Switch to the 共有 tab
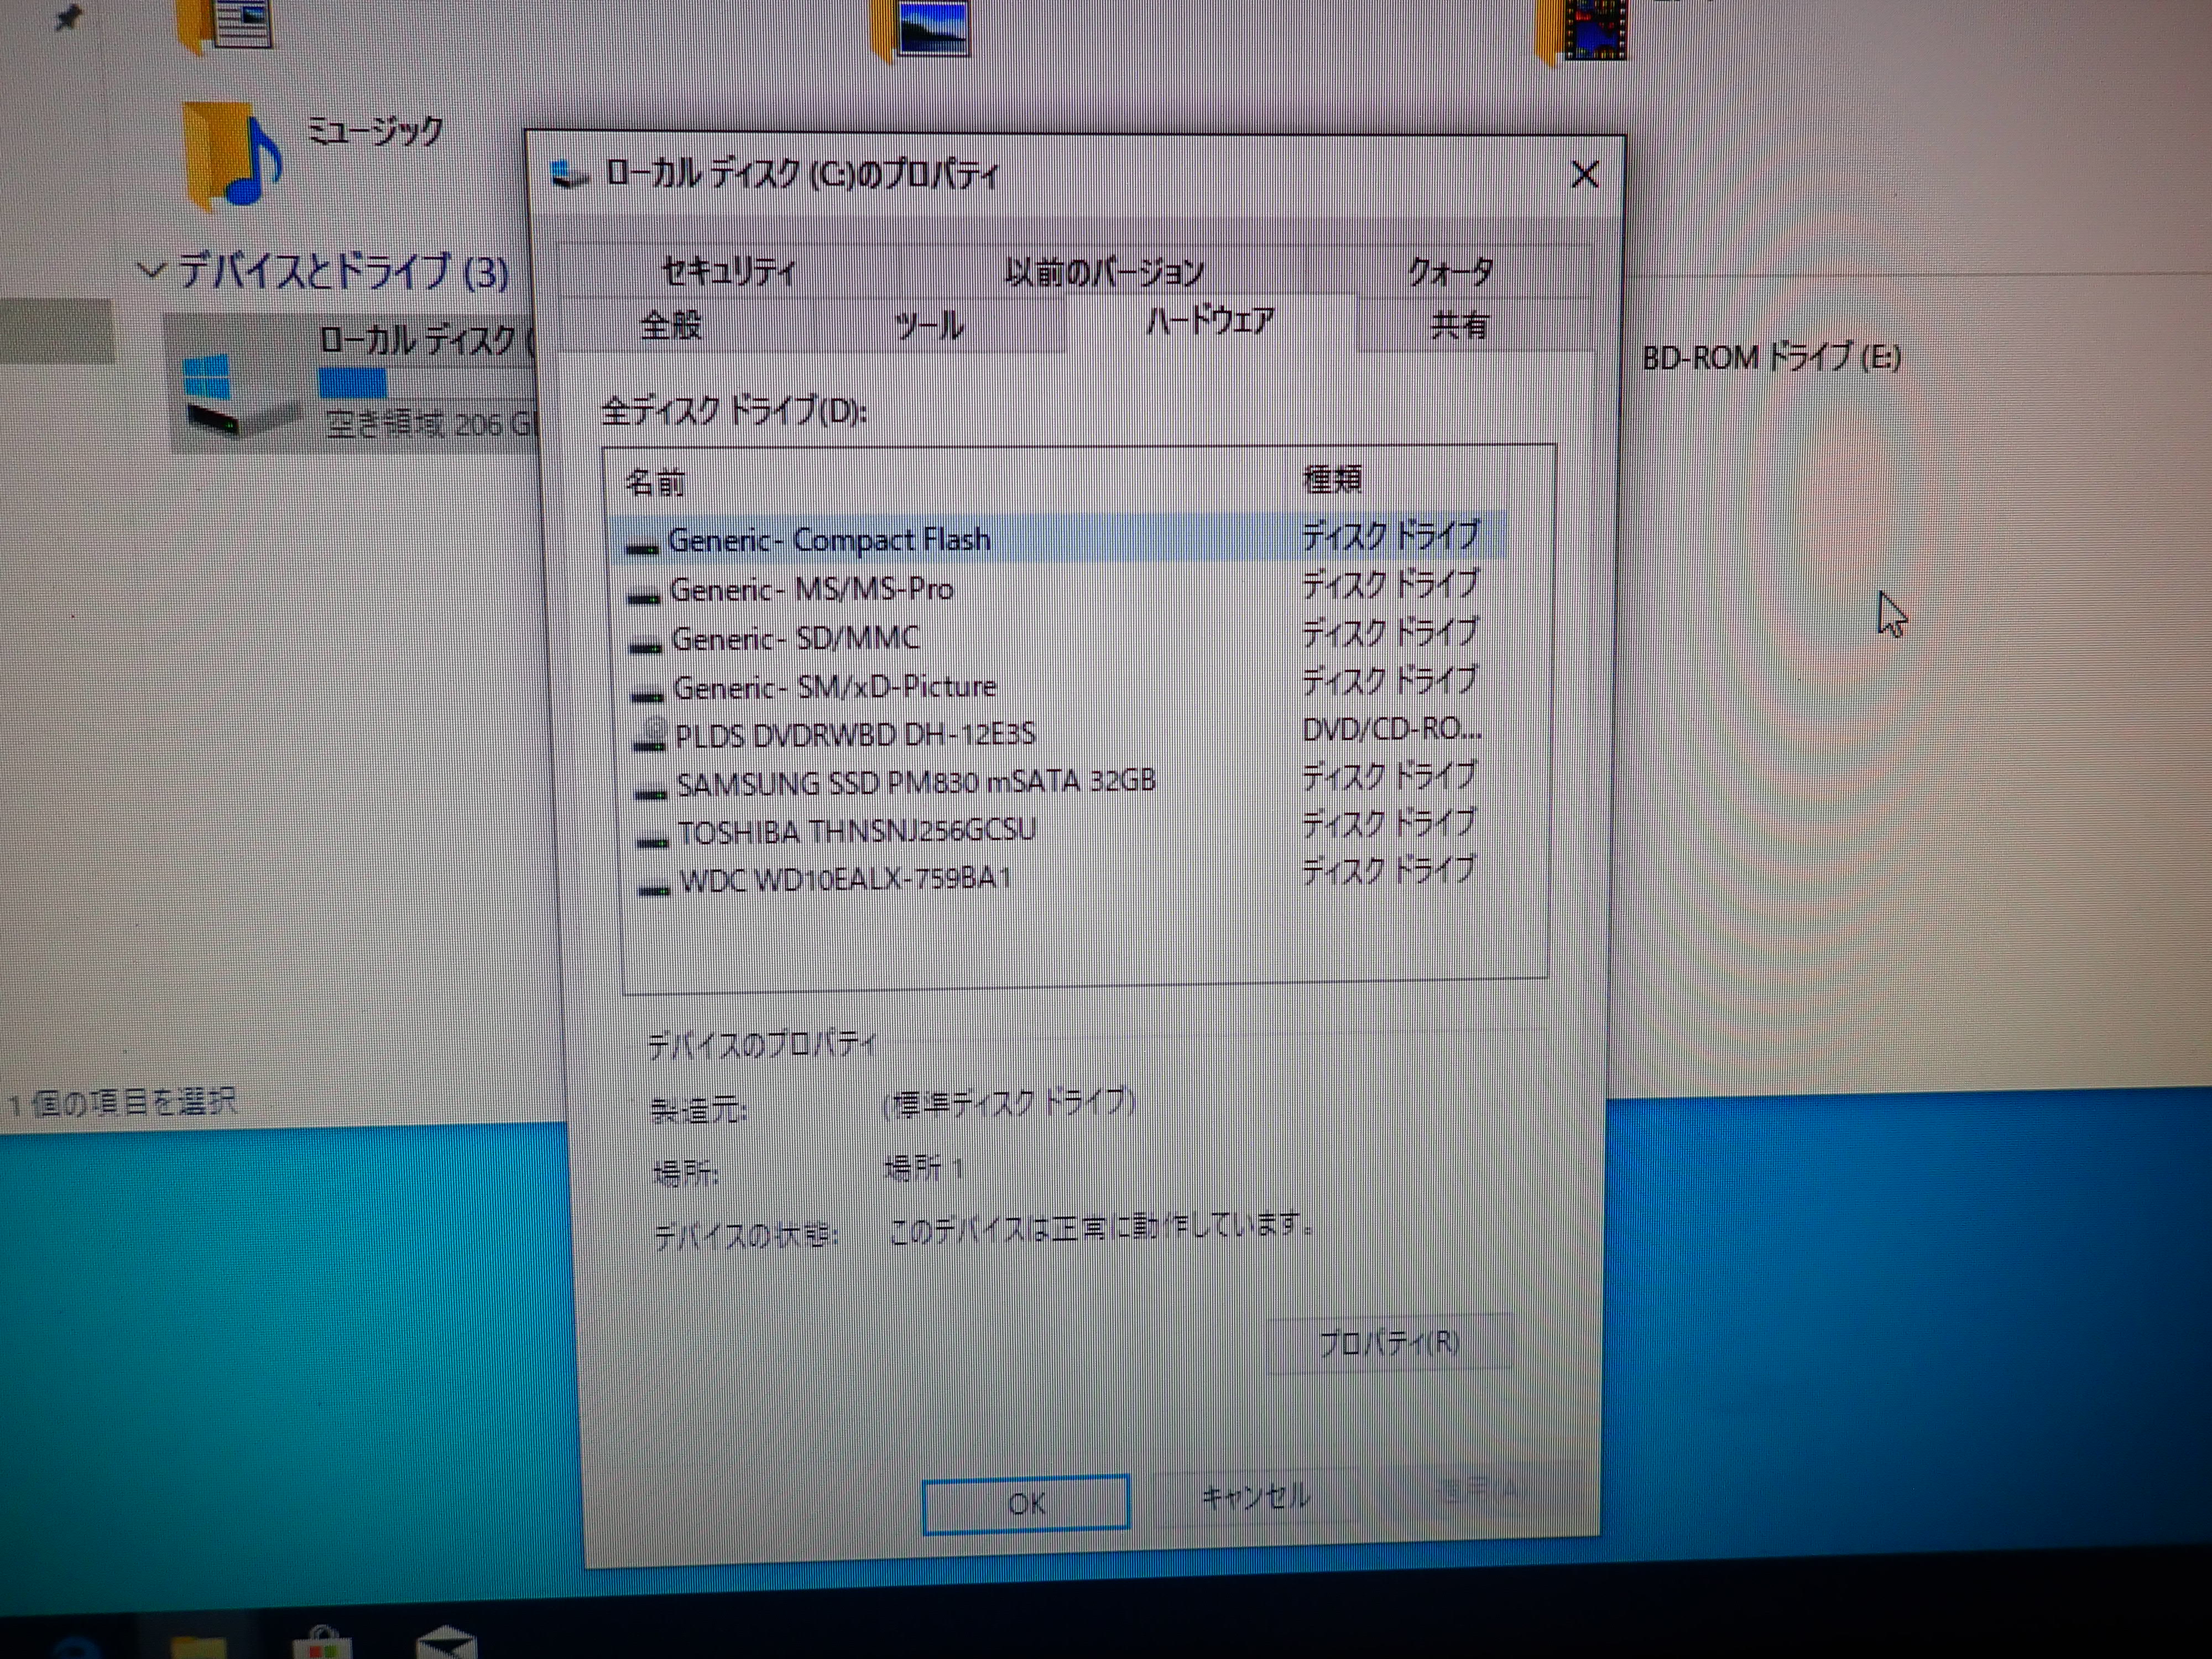 pyautogui.click(x=1460, y=325)
